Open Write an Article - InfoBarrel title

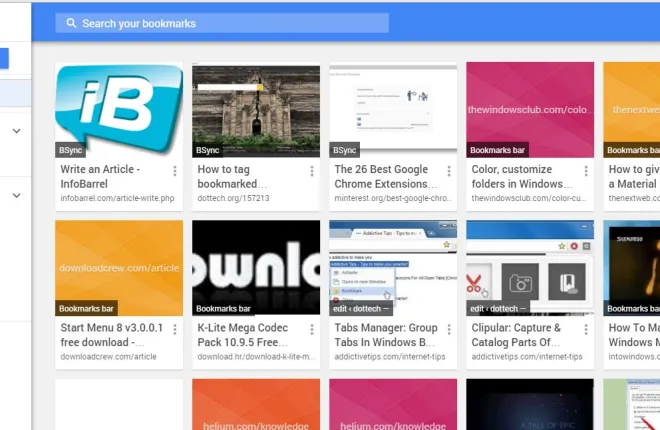[100, 176]
